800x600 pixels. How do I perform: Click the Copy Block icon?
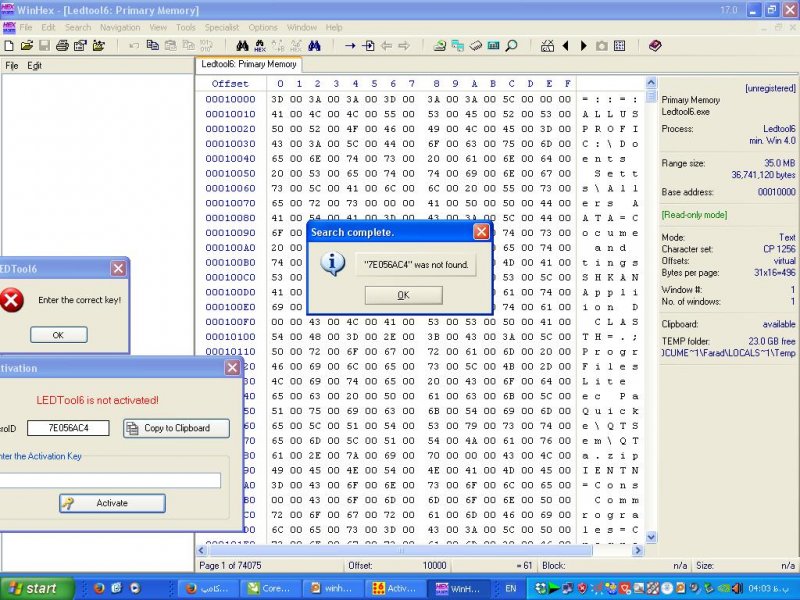tap(152, 46)
